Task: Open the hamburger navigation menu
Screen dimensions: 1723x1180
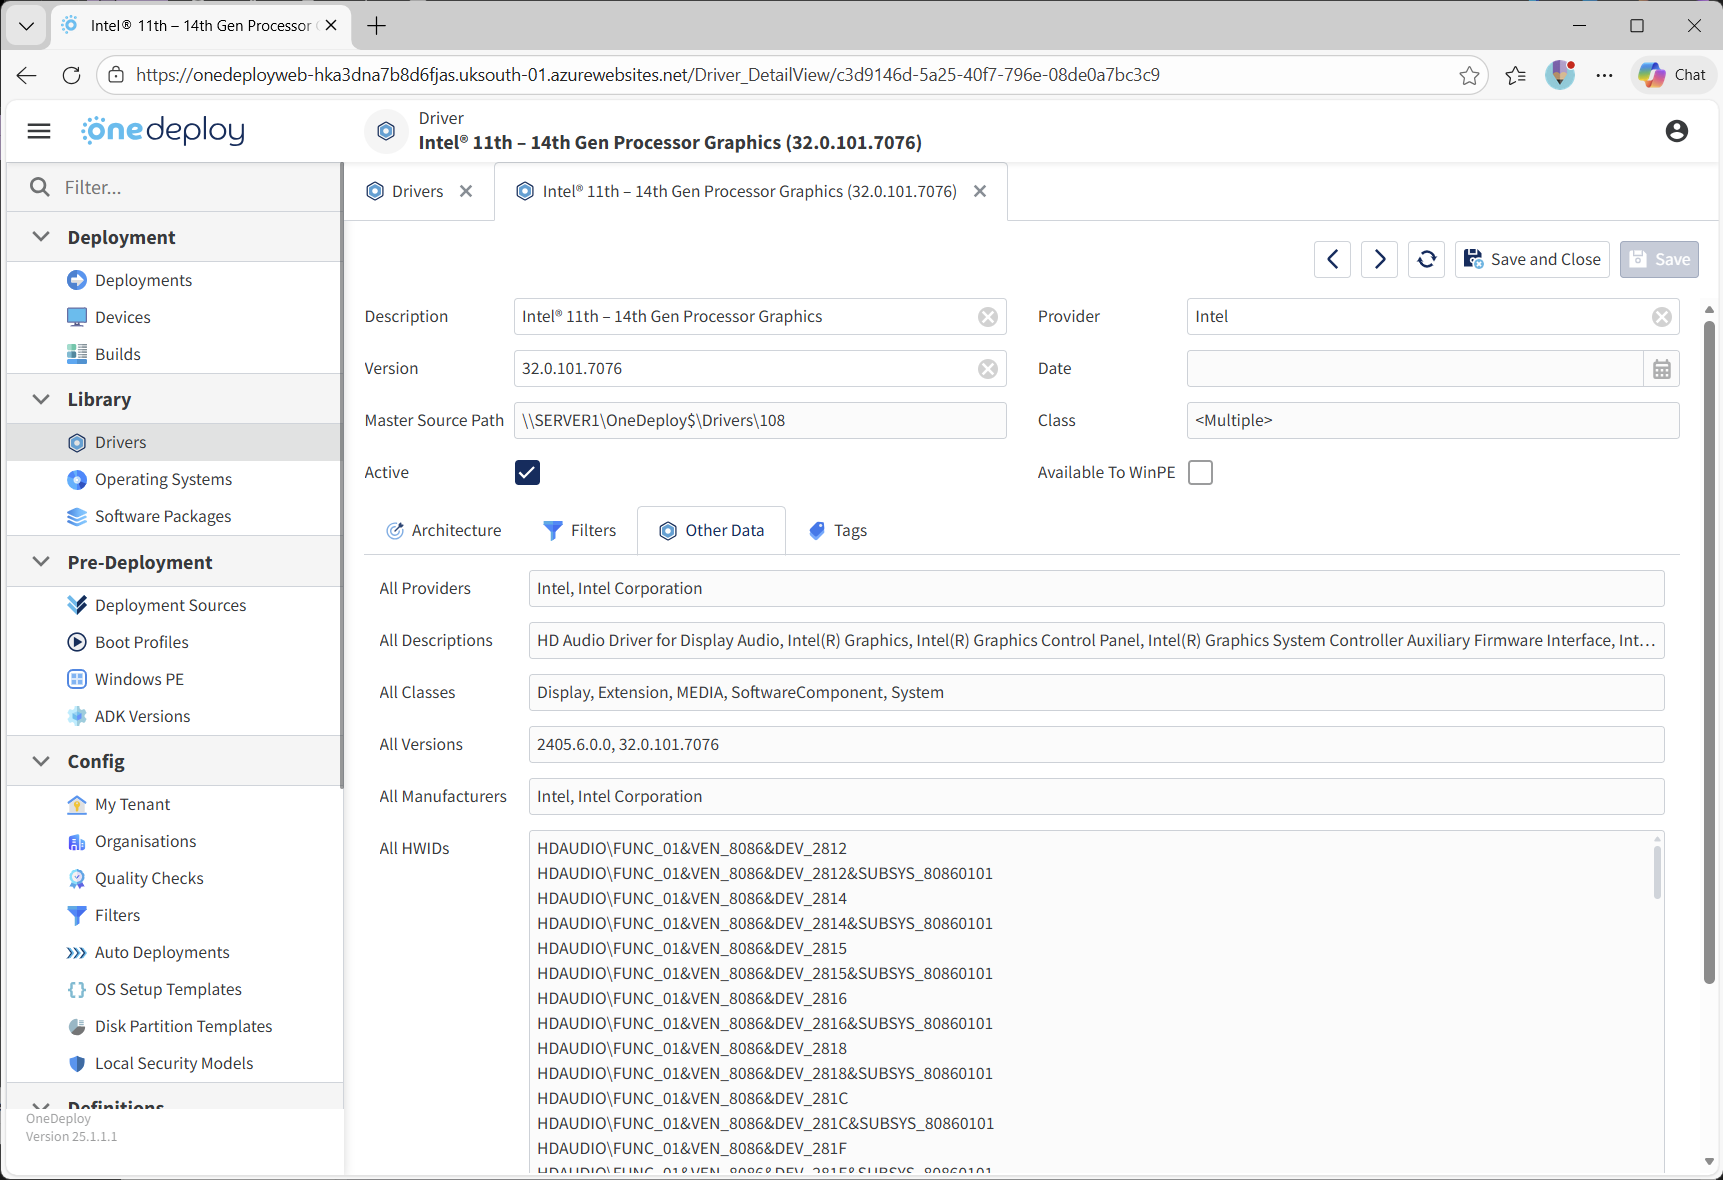Action: point(39,131)
